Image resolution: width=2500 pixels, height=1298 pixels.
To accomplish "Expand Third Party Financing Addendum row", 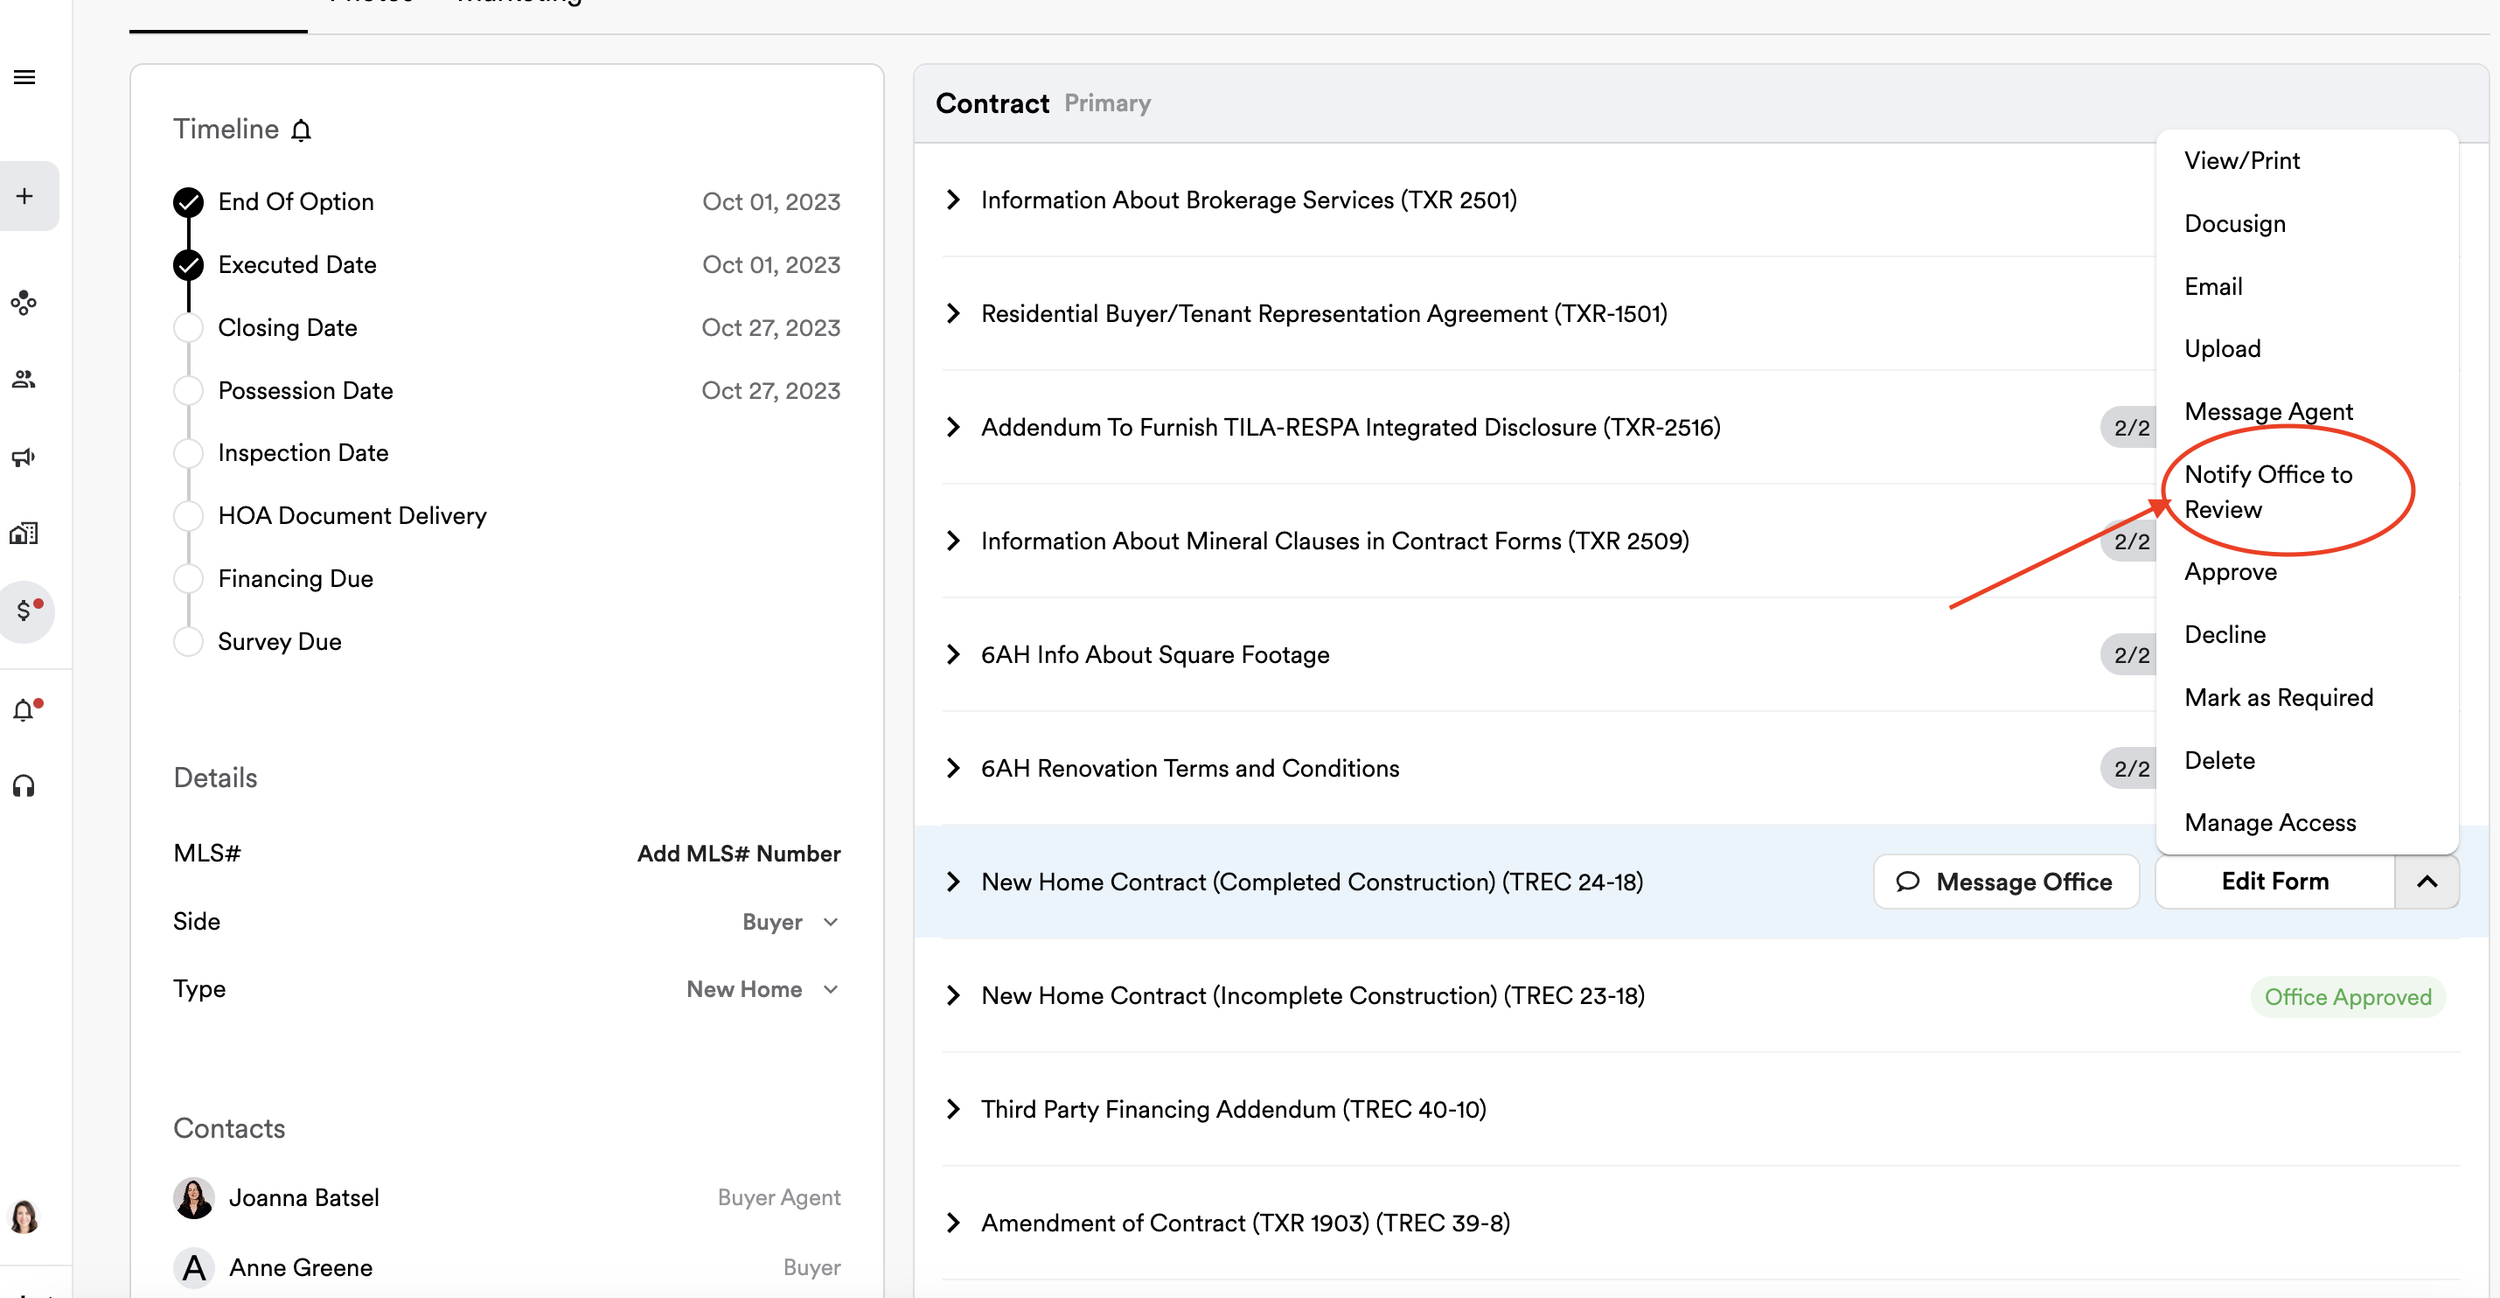I will pos(953,1109).
